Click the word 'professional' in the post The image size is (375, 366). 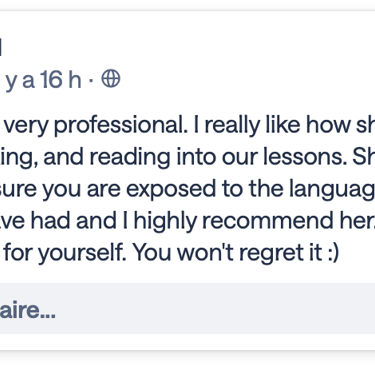(x=120, y=126)
